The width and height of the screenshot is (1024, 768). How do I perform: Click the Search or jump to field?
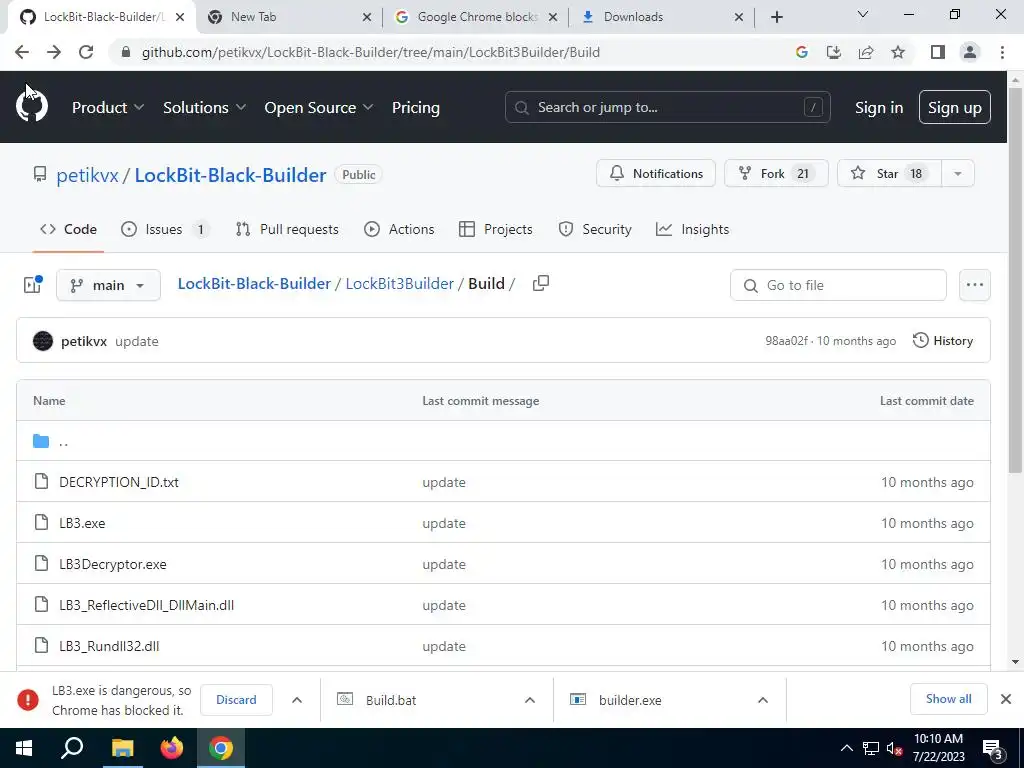click(667, 107)
